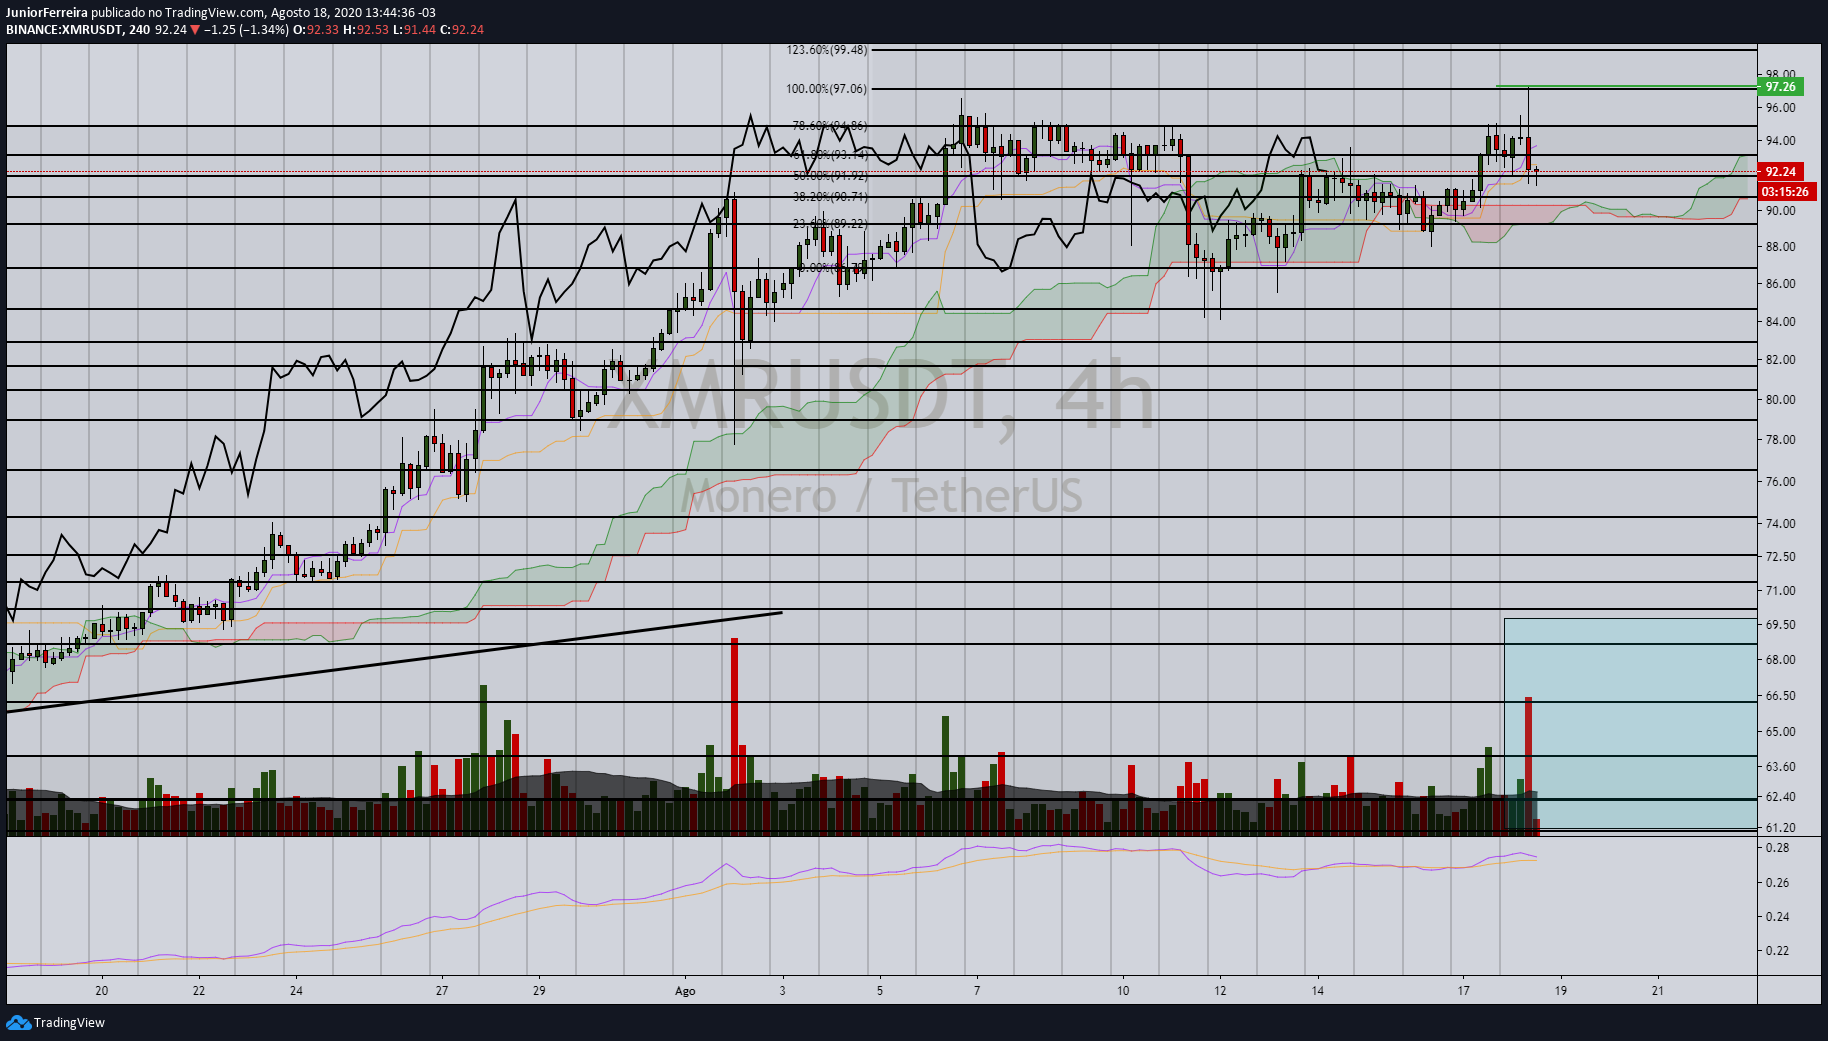Click the date label 29 on time axis
Screen dimensions: 1828x1041
(x=539, y=991)
